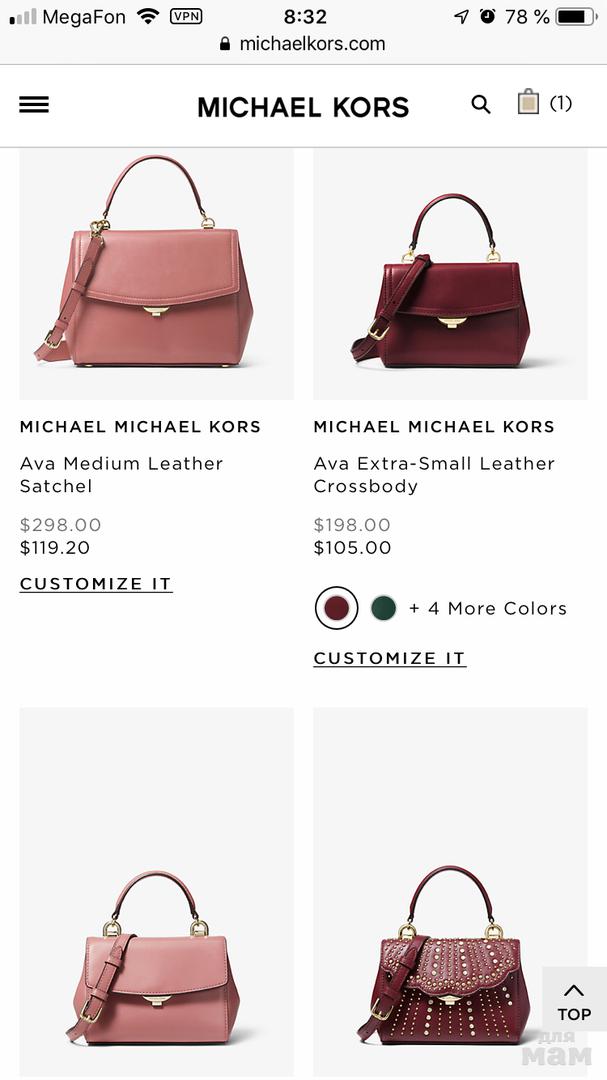Image resolution: width=607 pixels, height=1080 pixels.
Task: Tap the search magnifier icon
Action: point(481,105)
